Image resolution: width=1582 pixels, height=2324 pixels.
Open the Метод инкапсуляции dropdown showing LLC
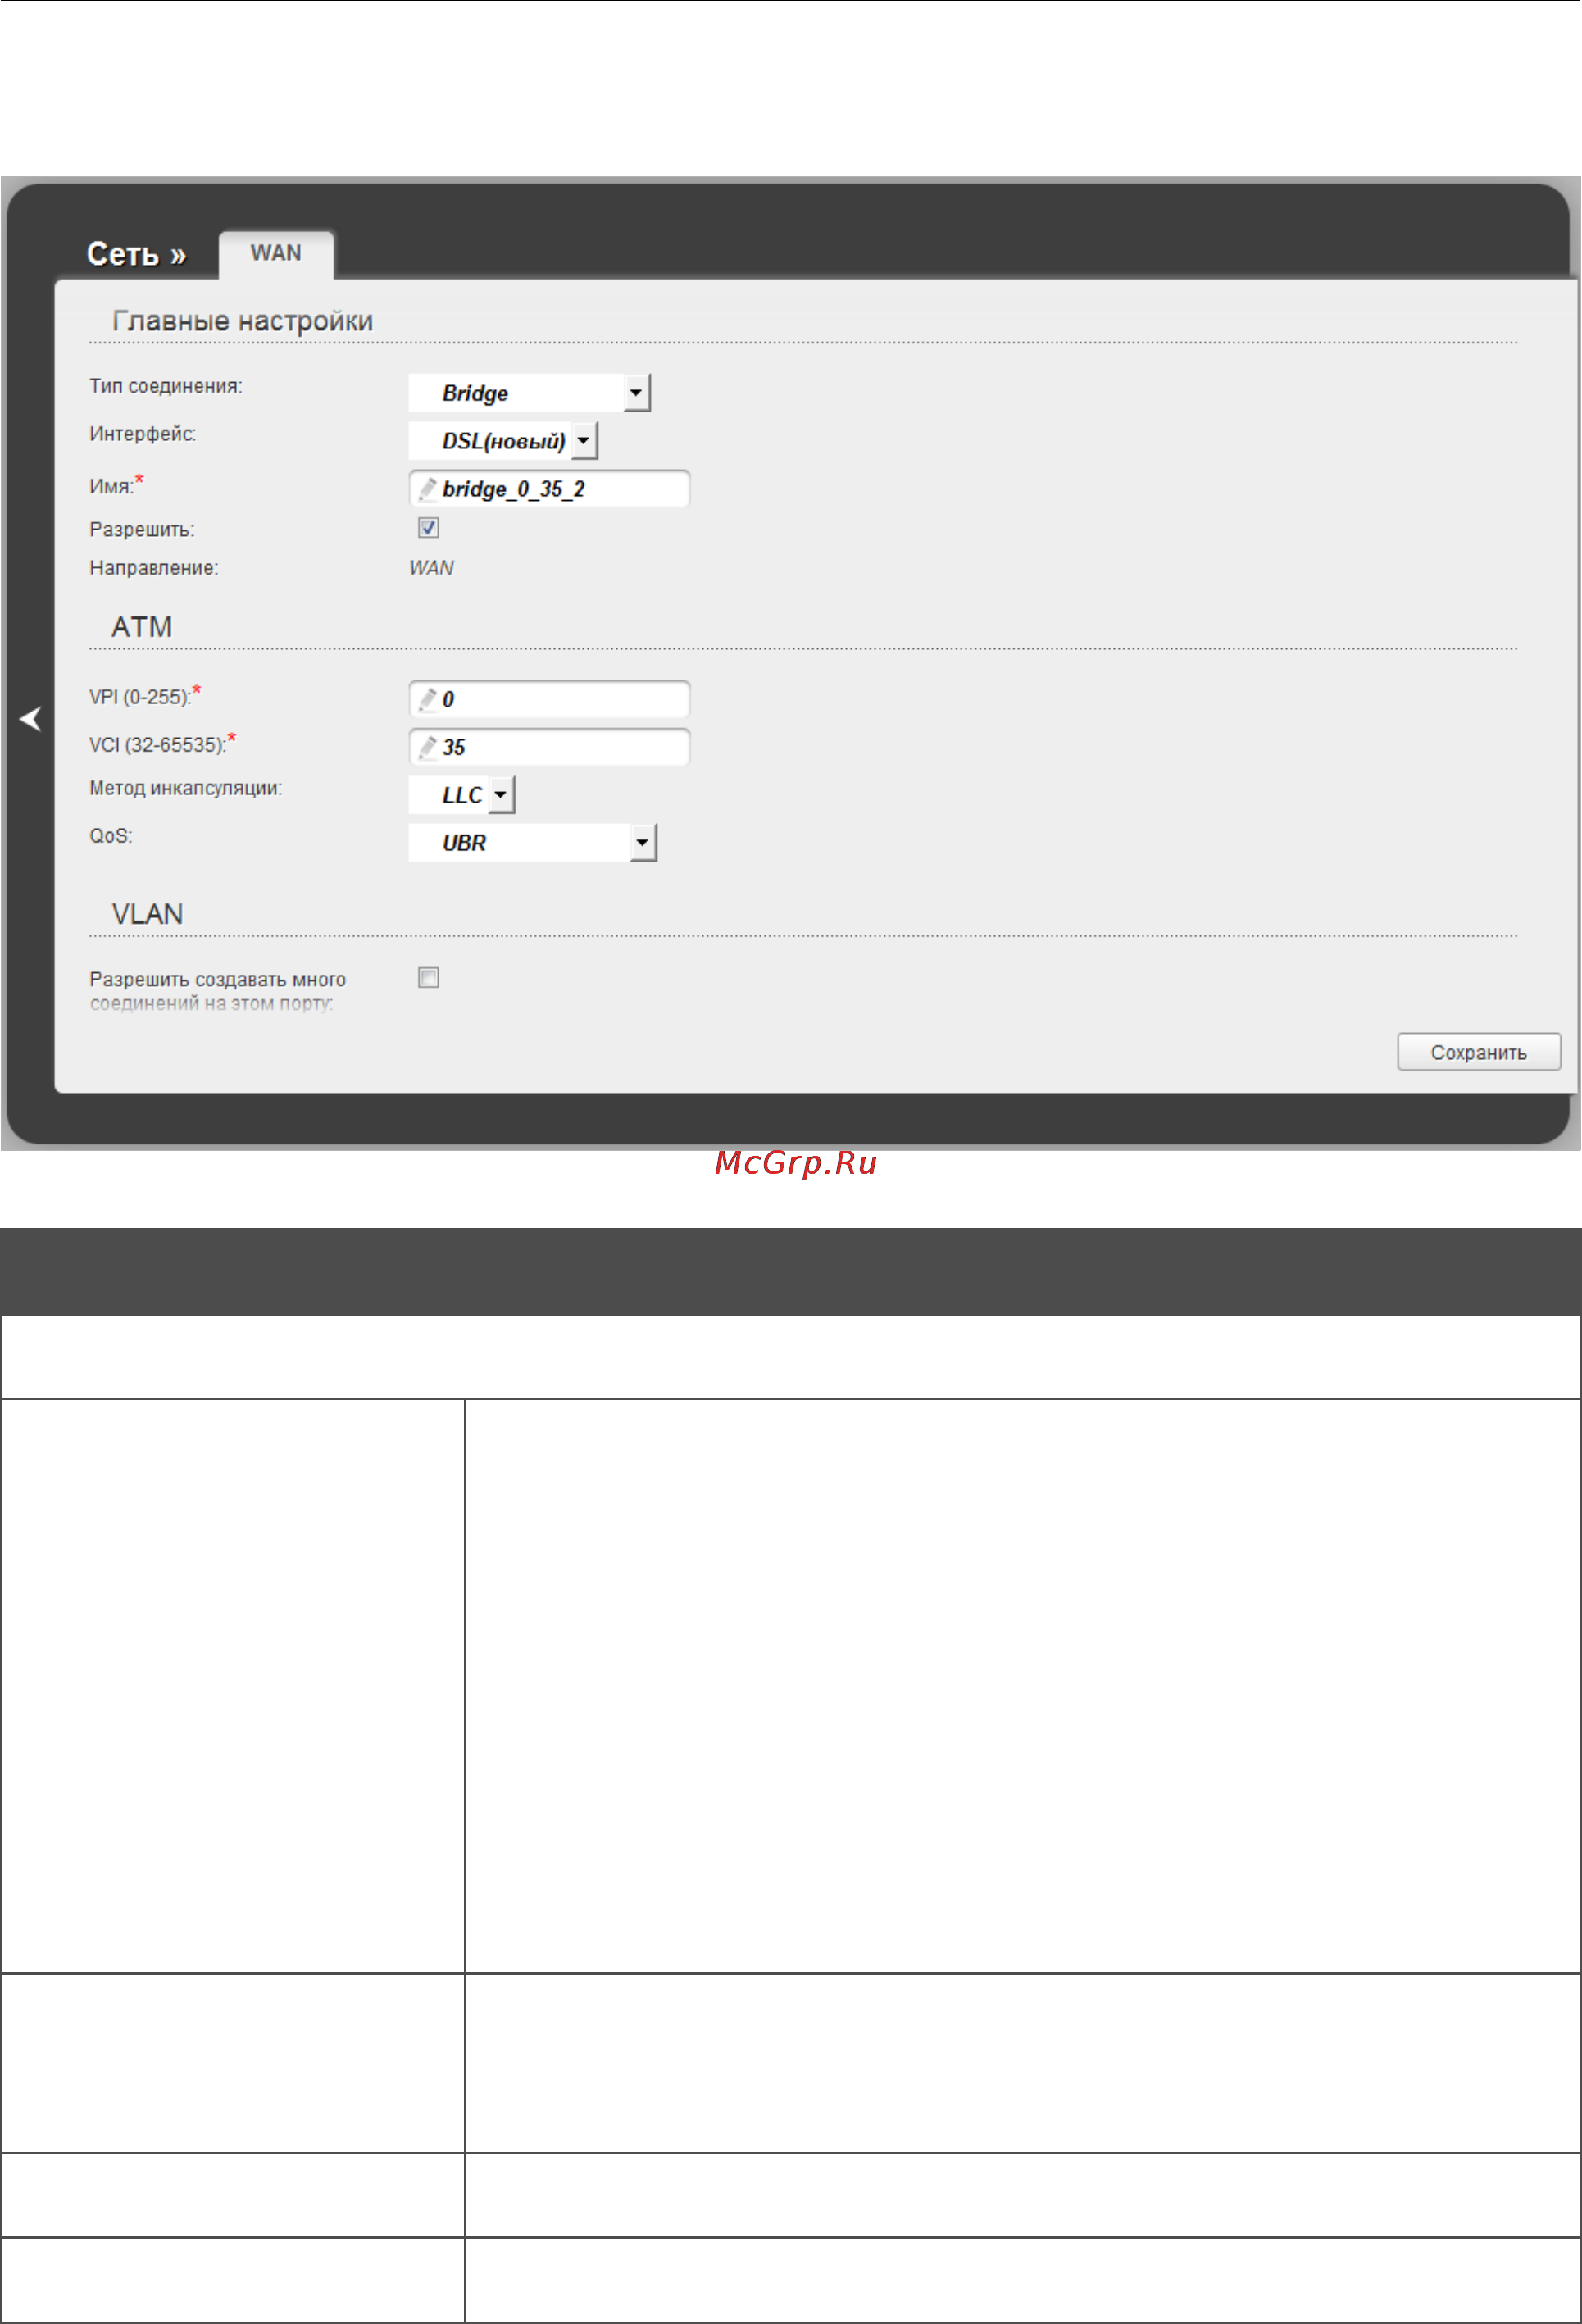click(x=462, y=795)
